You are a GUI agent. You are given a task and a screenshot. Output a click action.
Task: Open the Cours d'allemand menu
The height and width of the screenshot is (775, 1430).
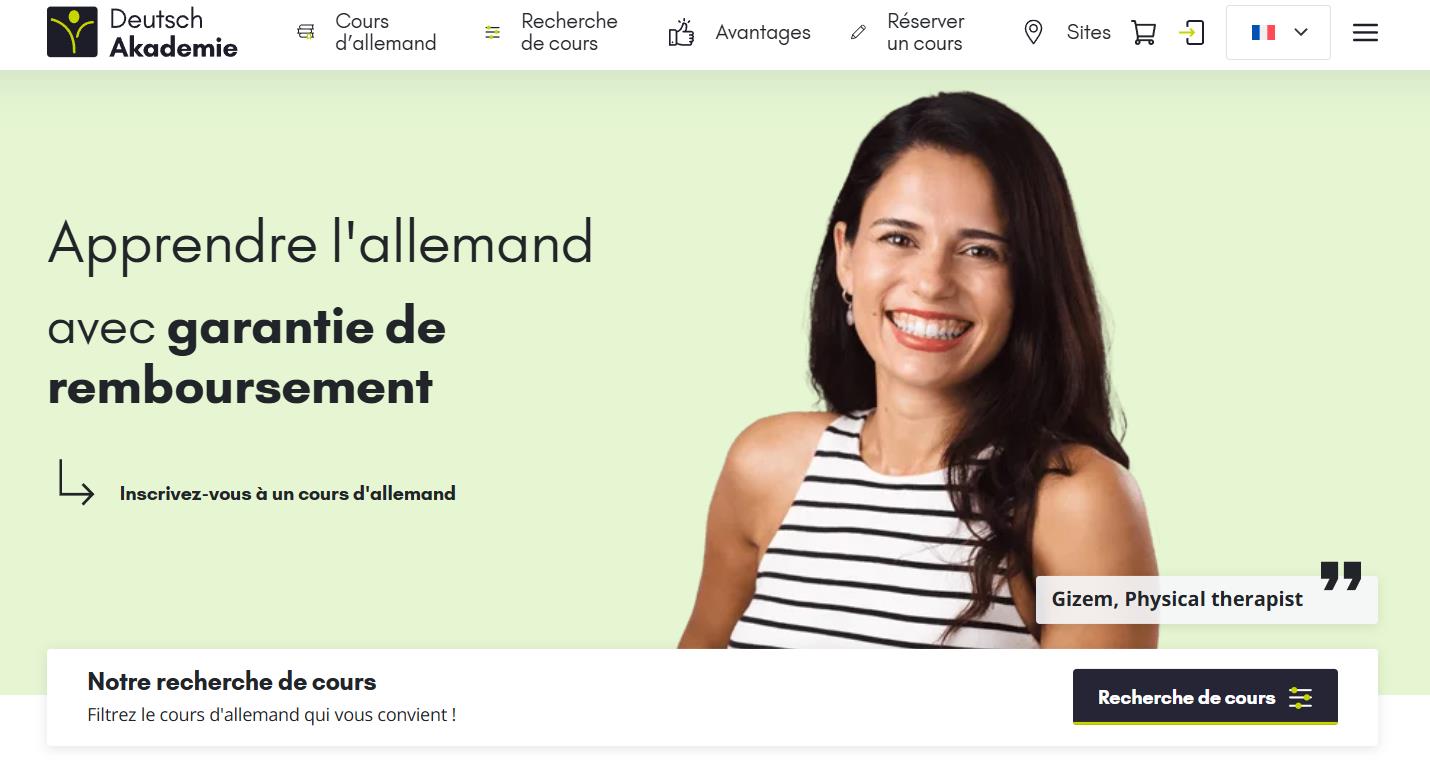coord(386,32)
